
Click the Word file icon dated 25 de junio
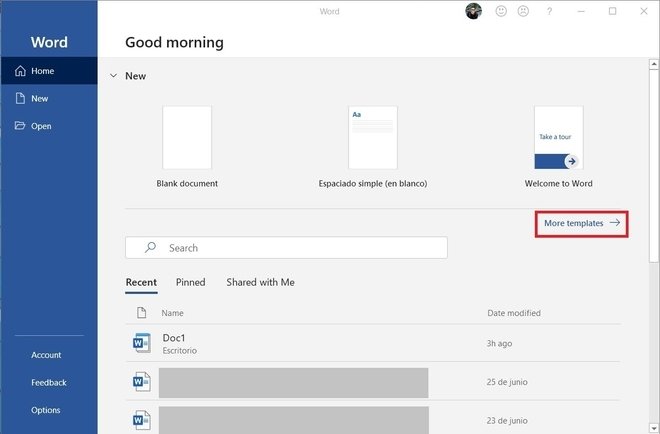(x=142, y=382)
